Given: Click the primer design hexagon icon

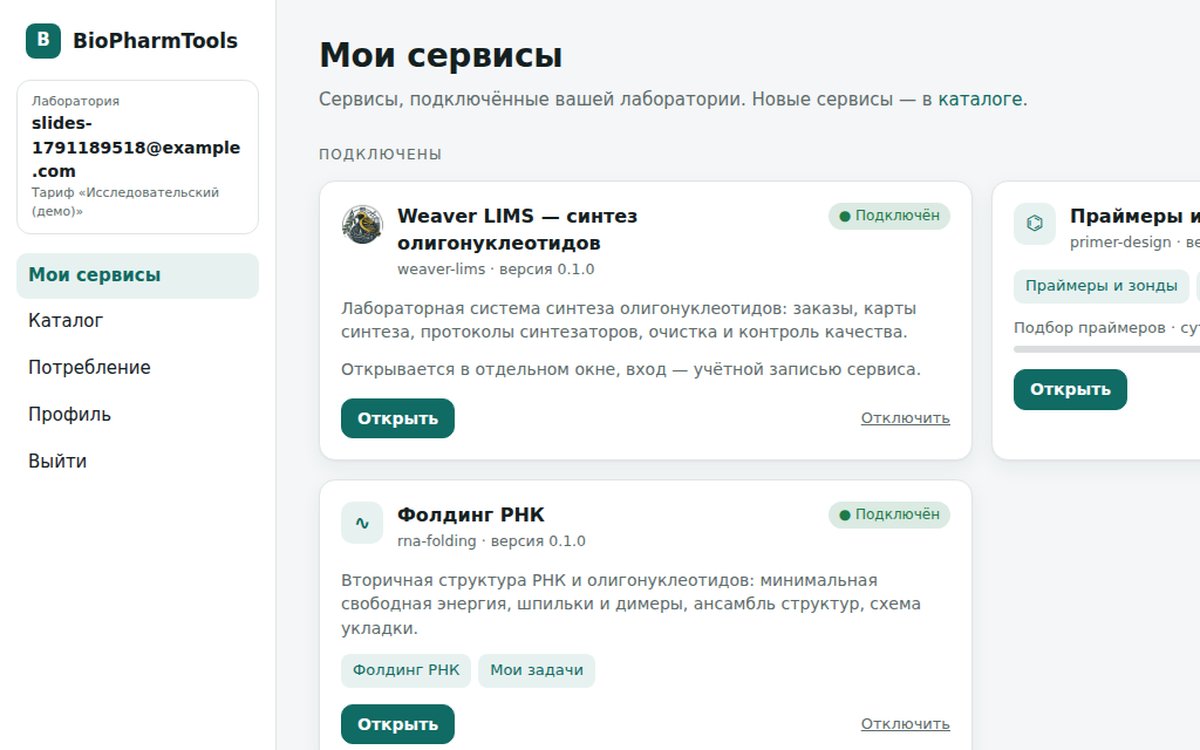Looking at the screenshot, I should click(x=1035, y=223).
